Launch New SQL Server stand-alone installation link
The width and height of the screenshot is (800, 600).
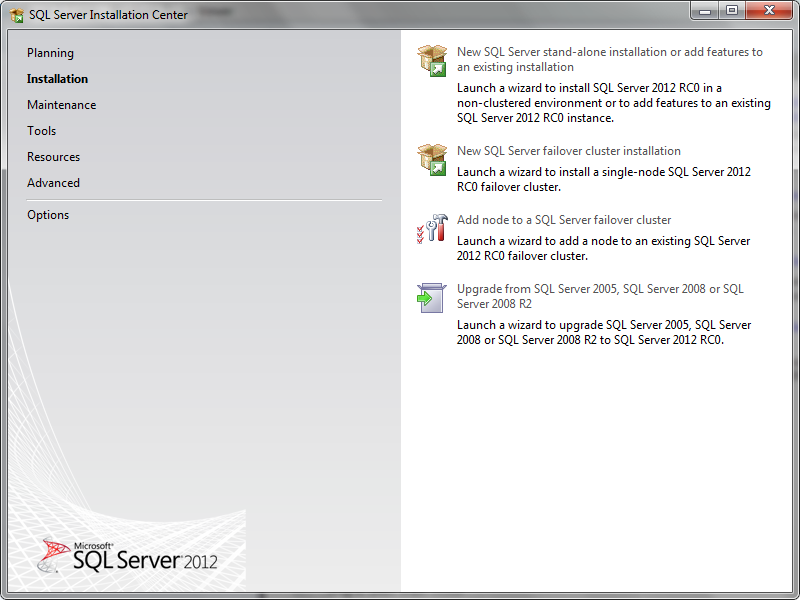click(610, 60)
